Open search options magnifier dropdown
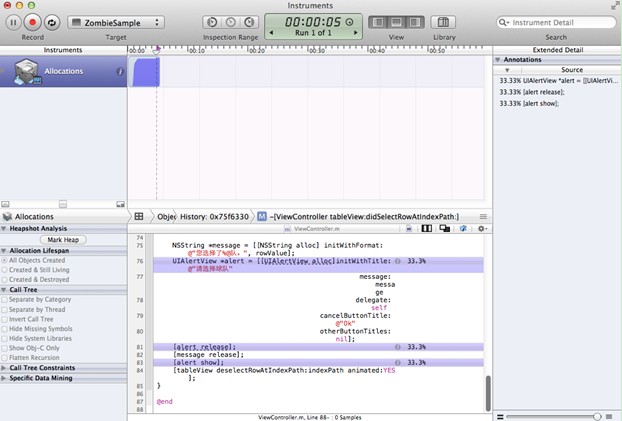This screenshot has width=622, height=421. point(504,23)
